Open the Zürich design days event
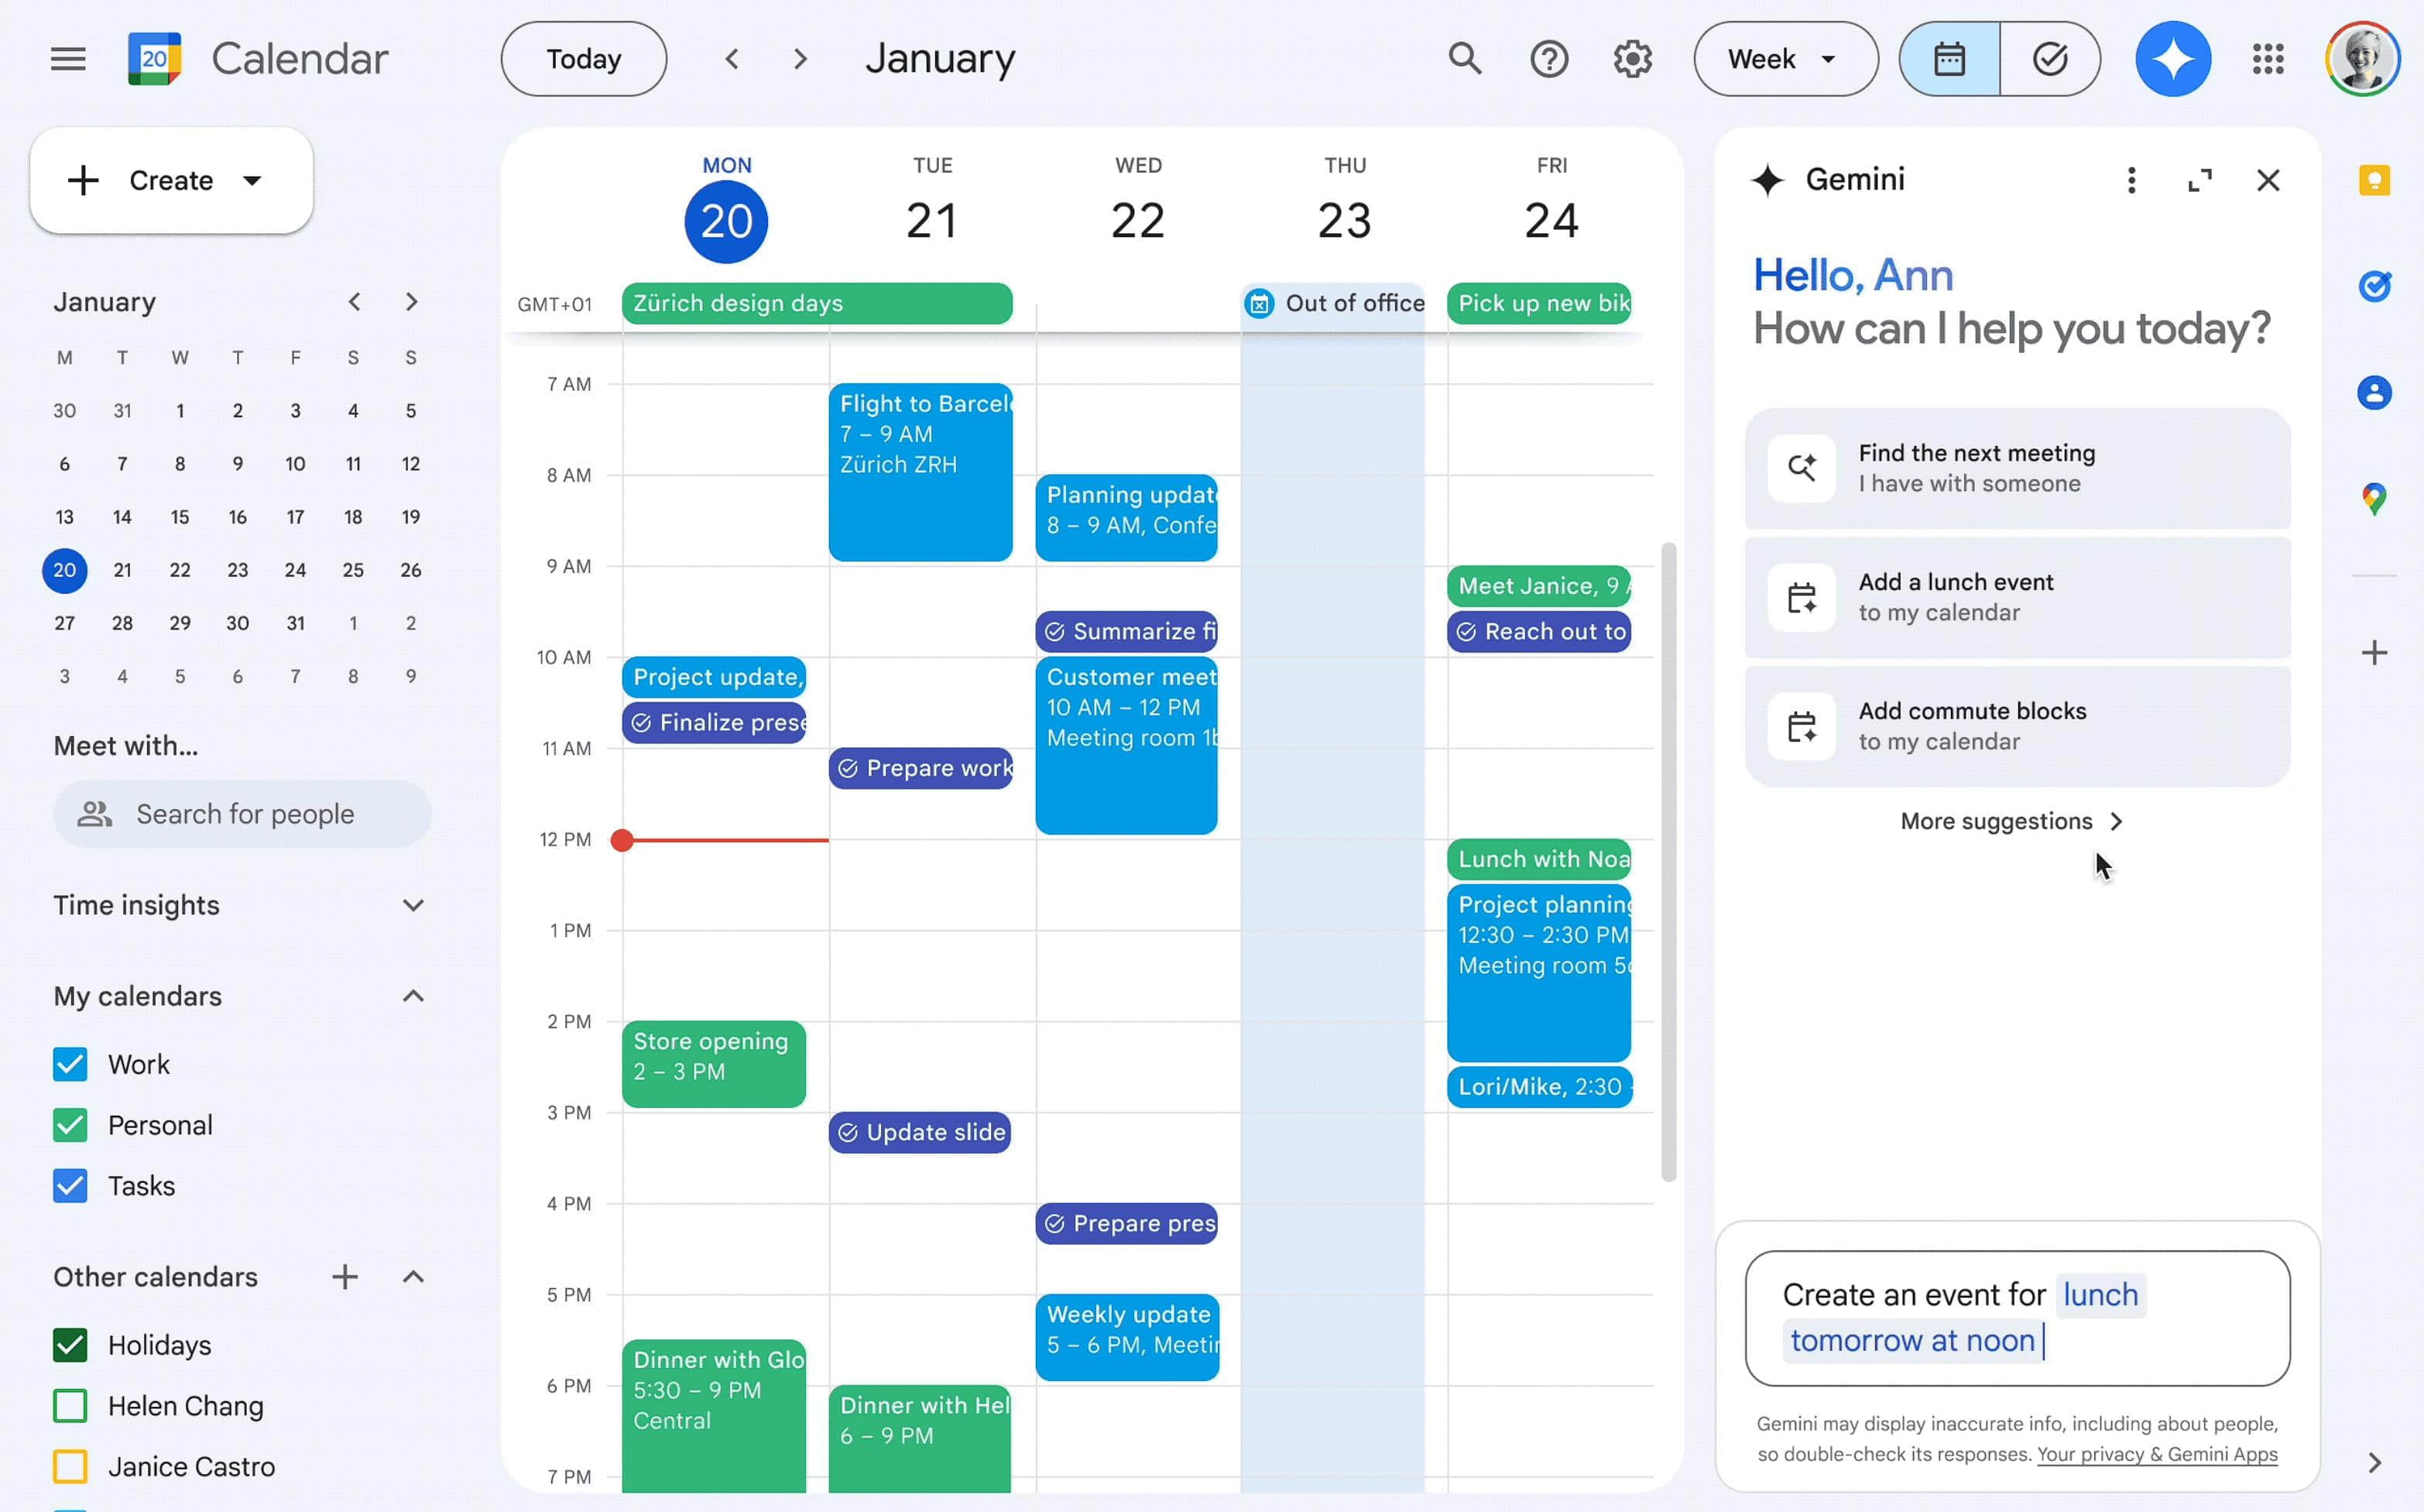 point(816,303)
